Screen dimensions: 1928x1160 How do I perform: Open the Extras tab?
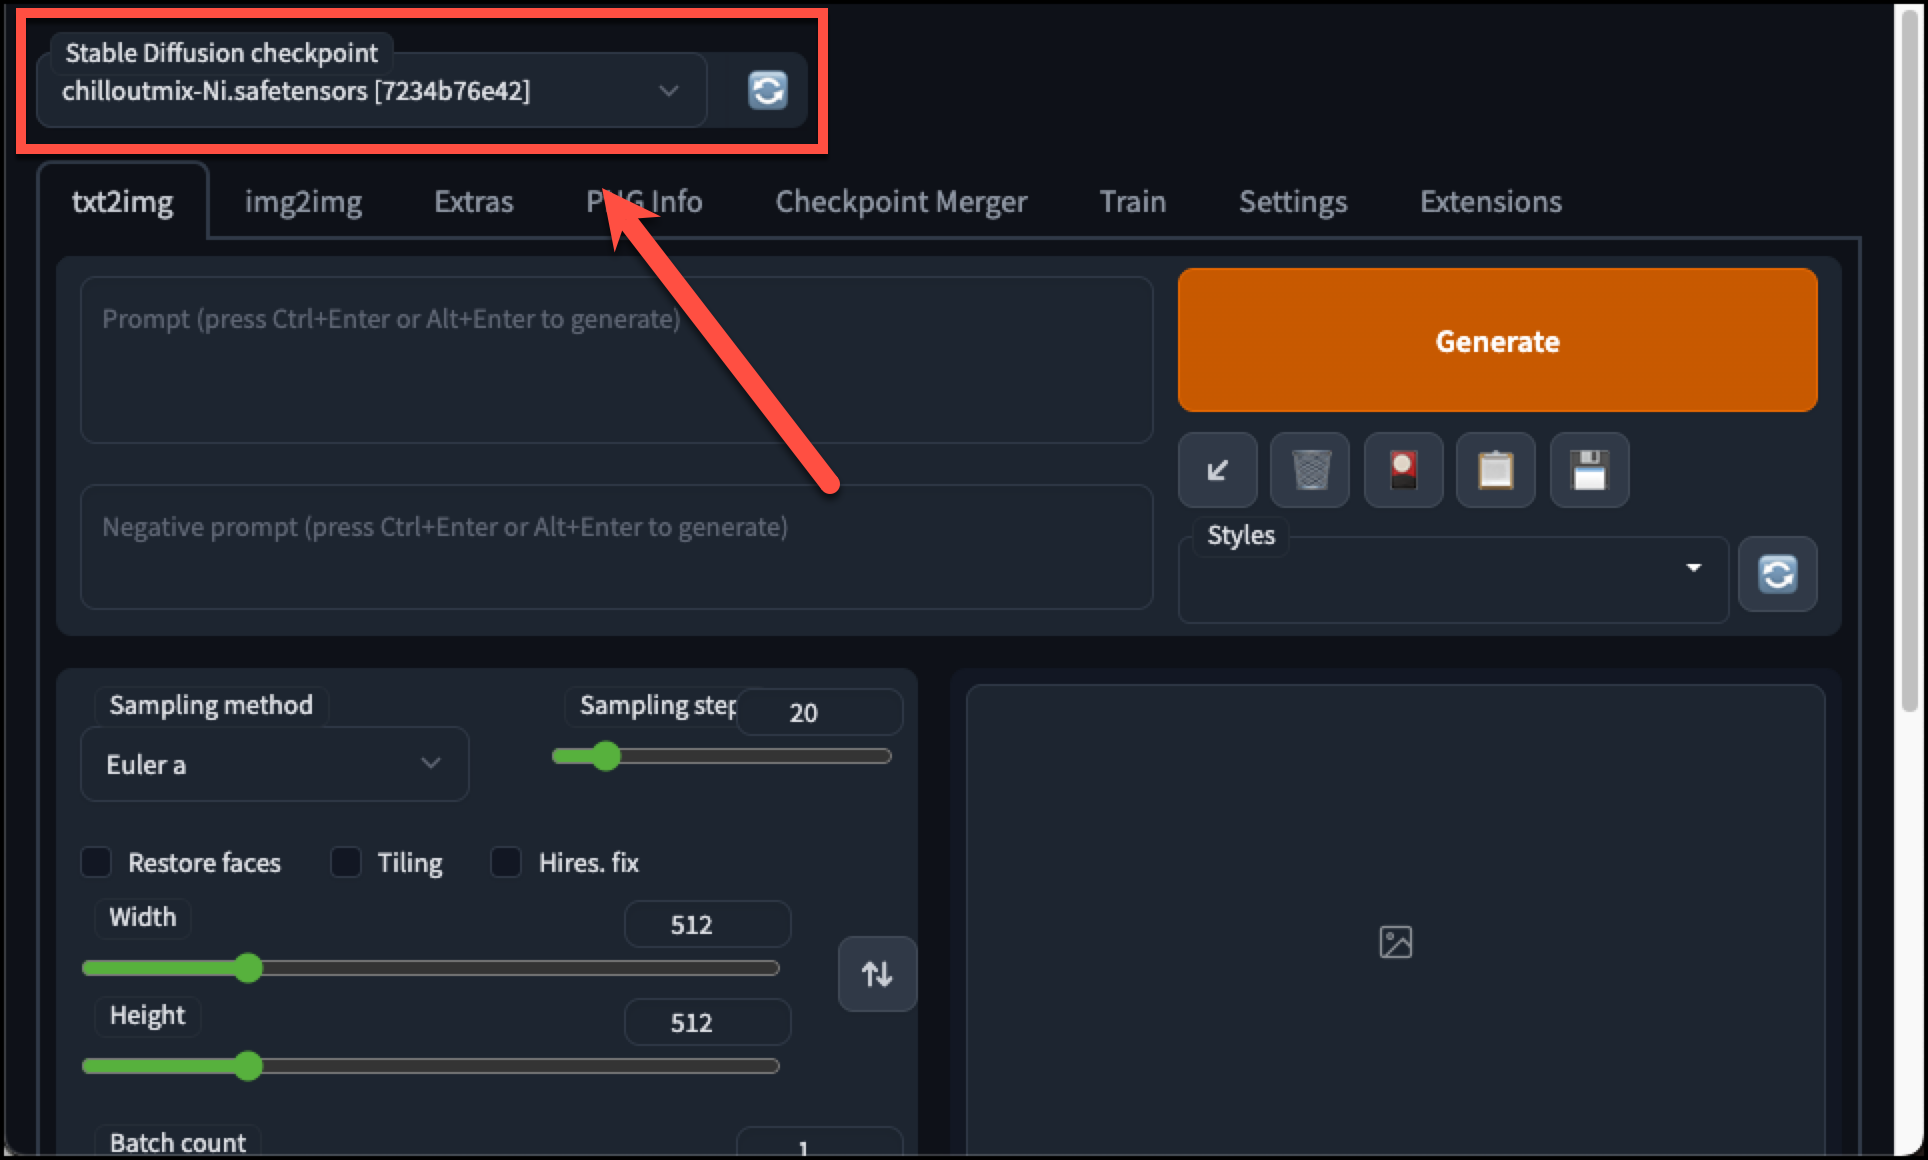coord(474,202)
